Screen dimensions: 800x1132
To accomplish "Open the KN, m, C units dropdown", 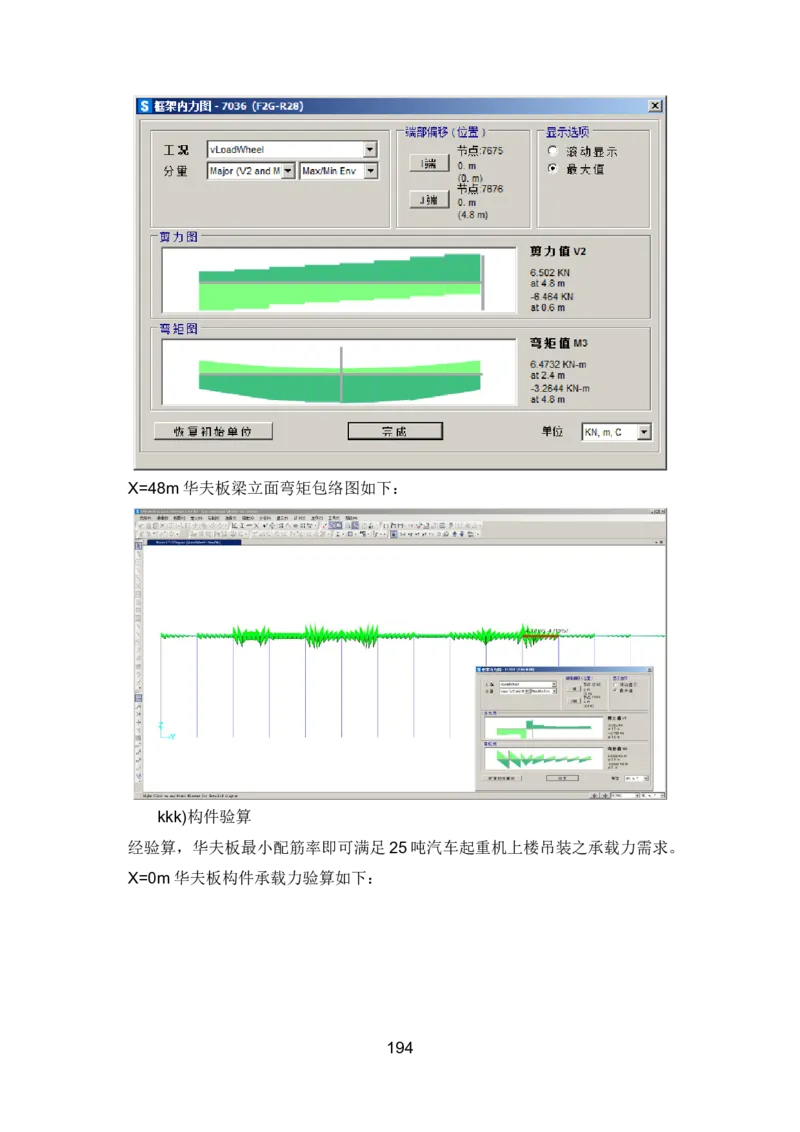I will coord(643,432).
